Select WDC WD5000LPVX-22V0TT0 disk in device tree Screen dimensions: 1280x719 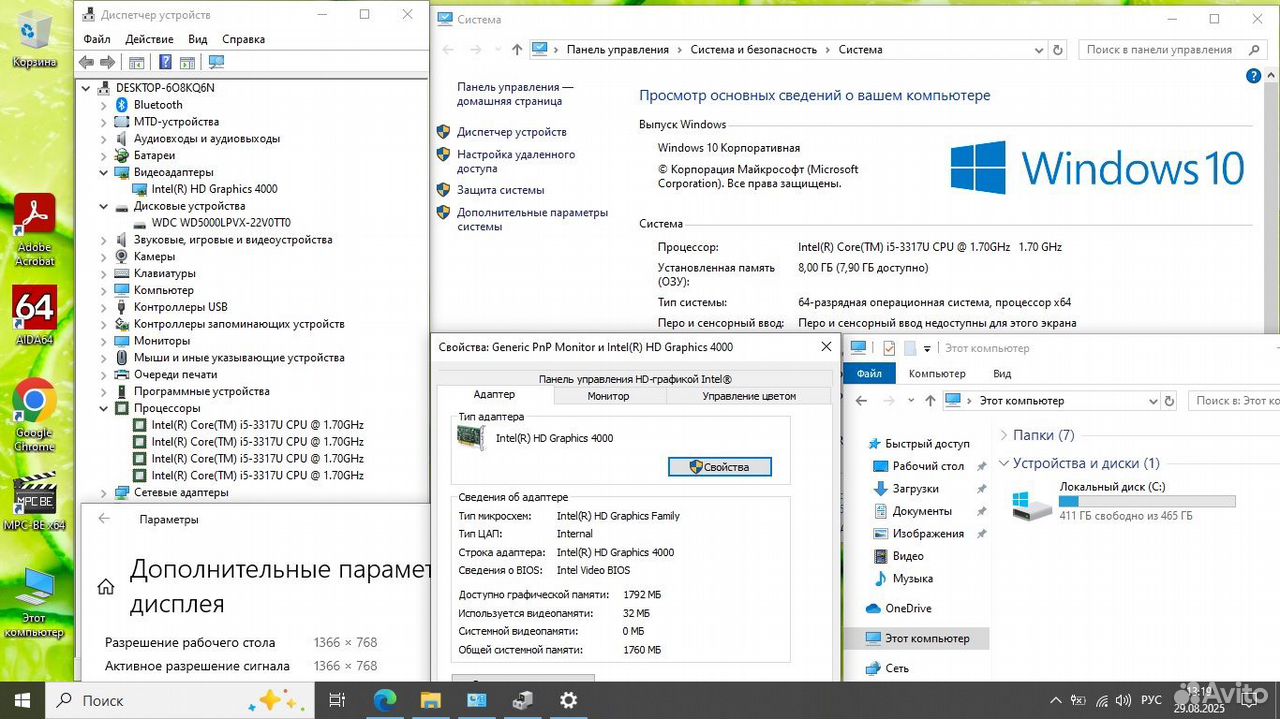pos(221,223)
